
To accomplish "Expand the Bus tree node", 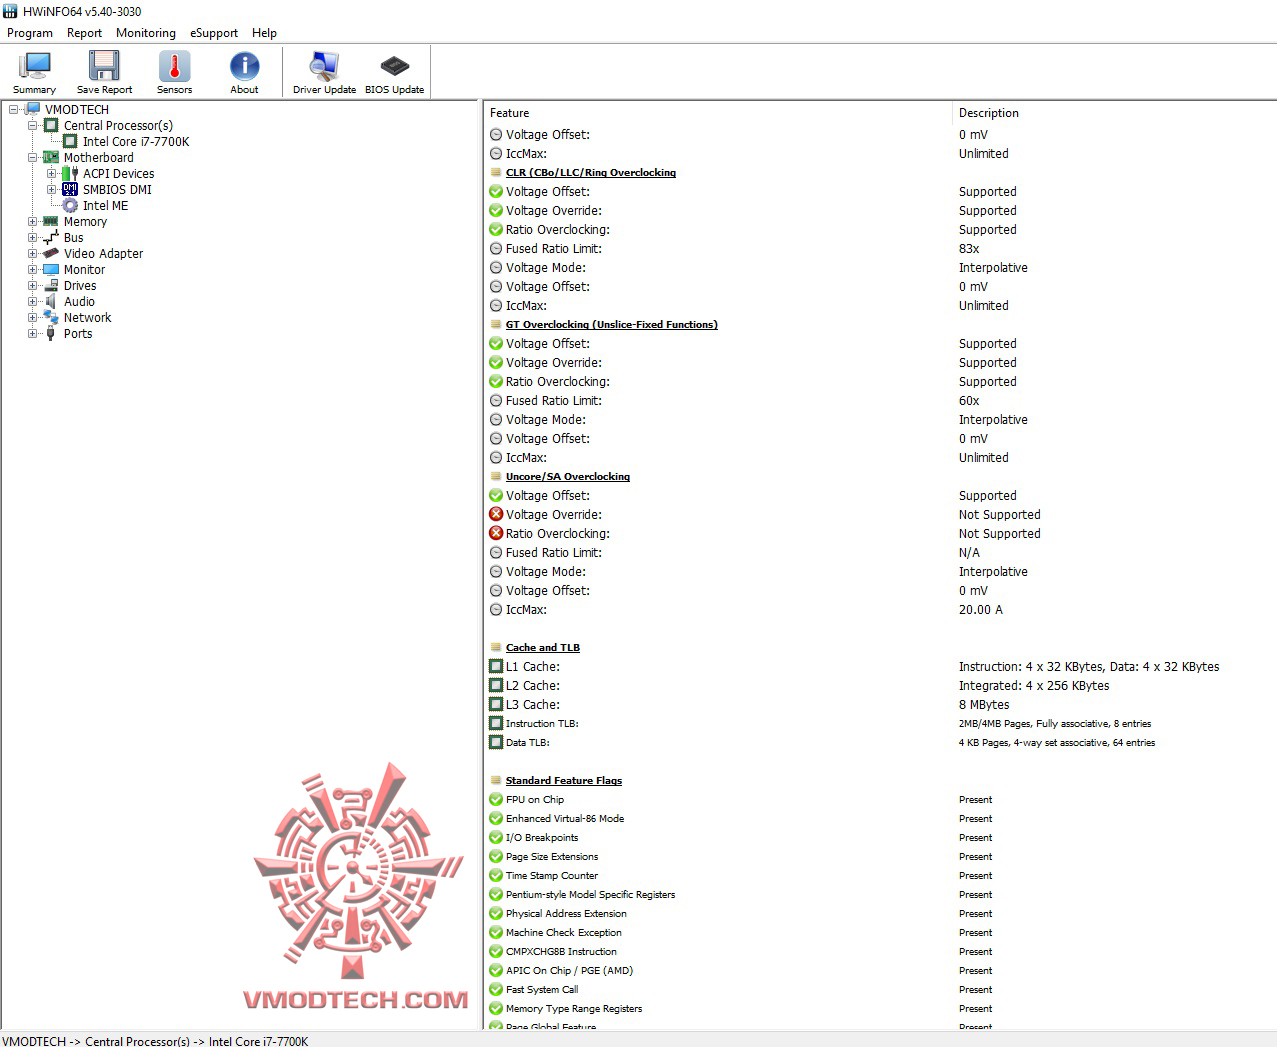I will [32, 238].
